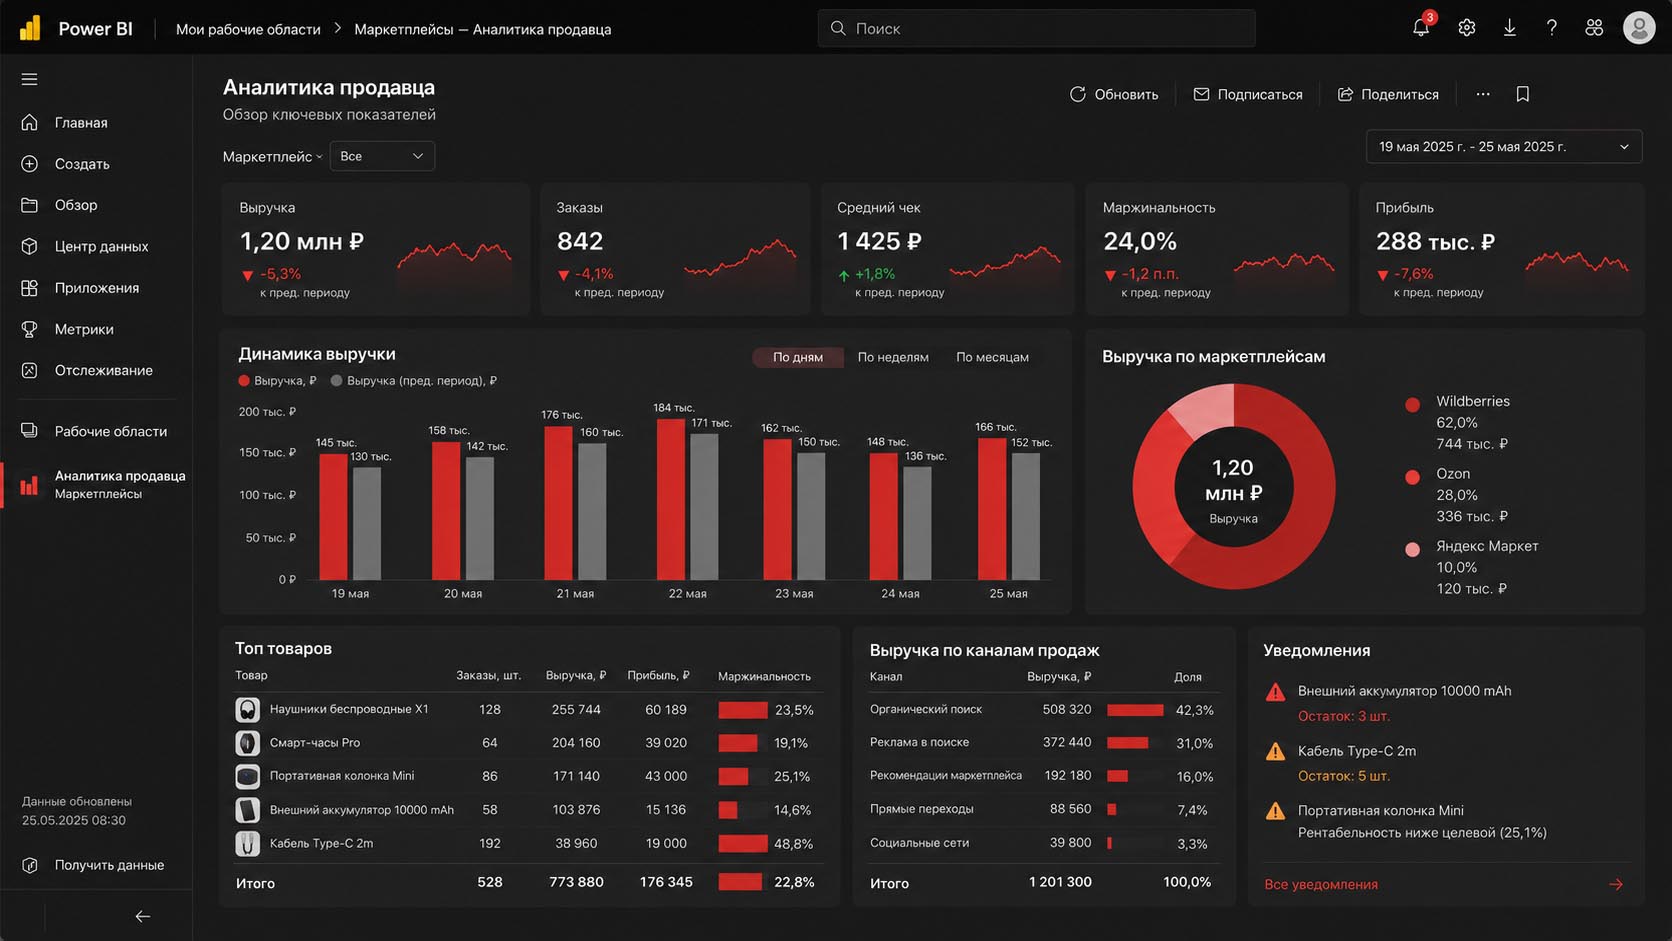The image size is (1672, 941).
Task: Open settings gear in top bar
Action: (1466, 28)
